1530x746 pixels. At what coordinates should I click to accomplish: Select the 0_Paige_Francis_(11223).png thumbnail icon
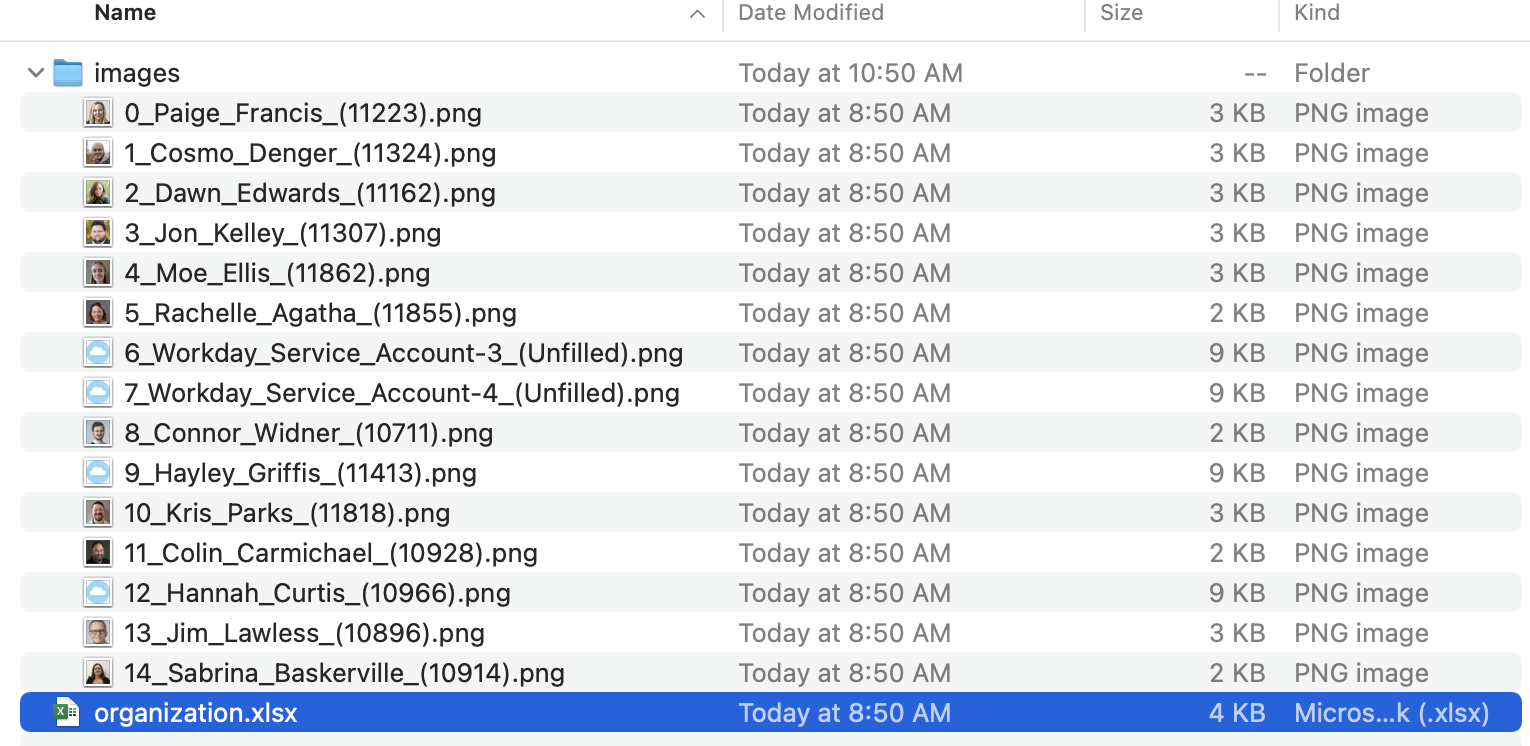coord(97,113)
